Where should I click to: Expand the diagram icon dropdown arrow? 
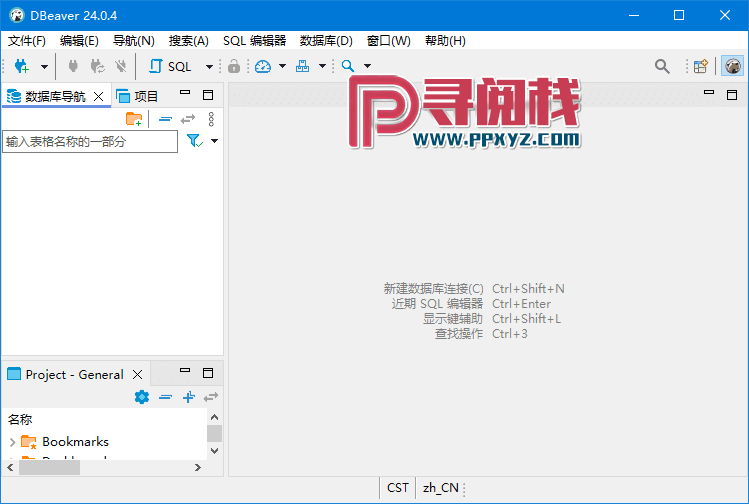coord(322,66)
